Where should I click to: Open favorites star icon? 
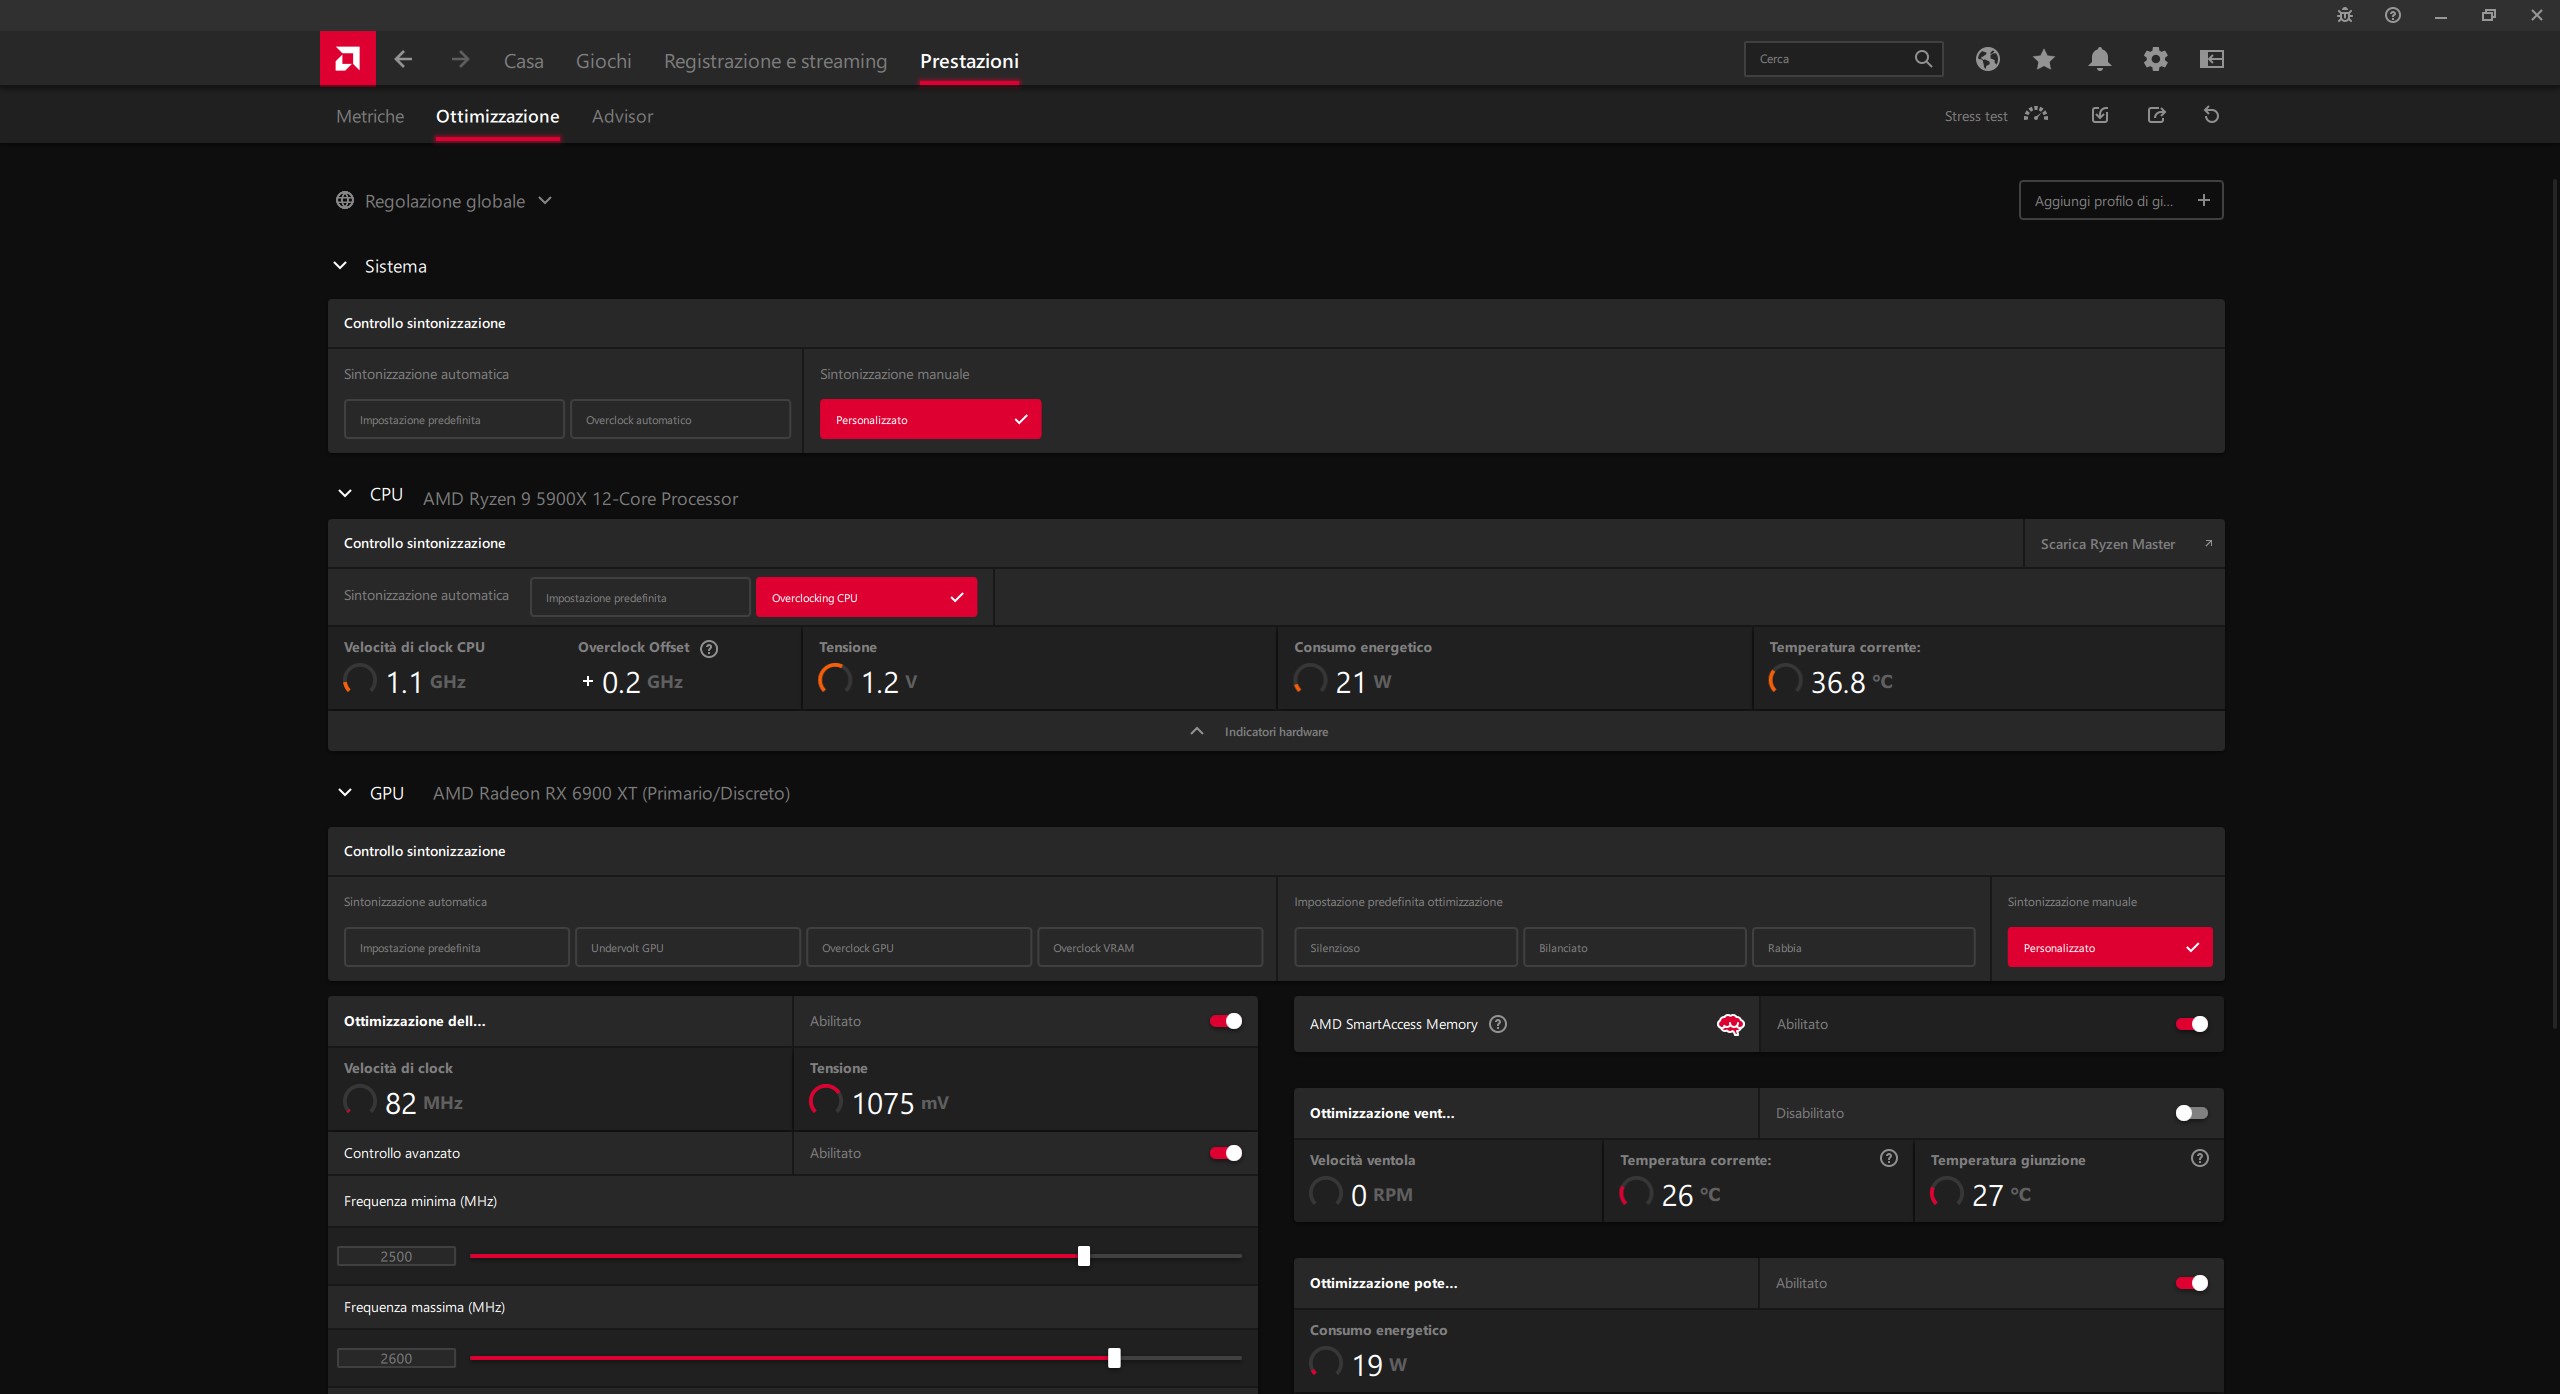click(2043, 59)
